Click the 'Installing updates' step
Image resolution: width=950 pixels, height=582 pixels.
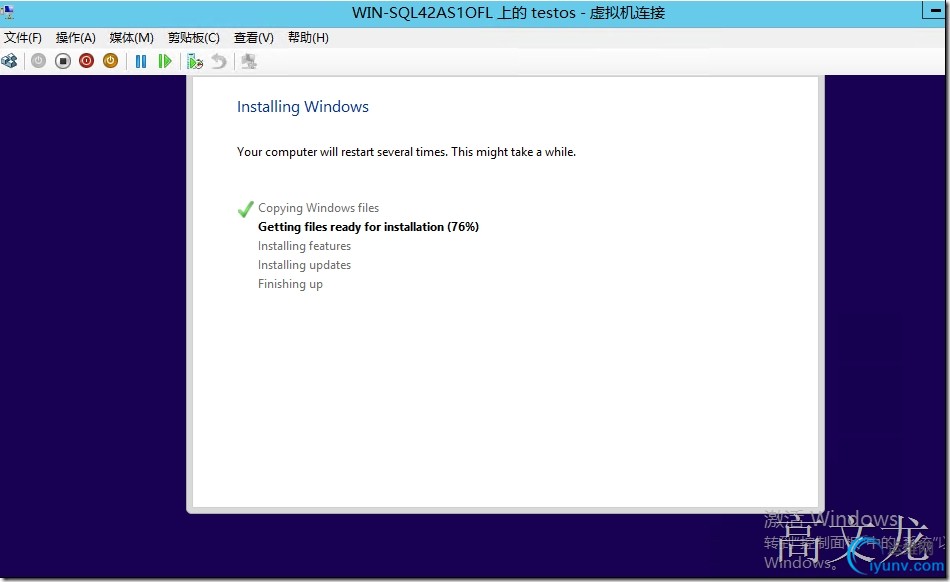tap(304, 265)
